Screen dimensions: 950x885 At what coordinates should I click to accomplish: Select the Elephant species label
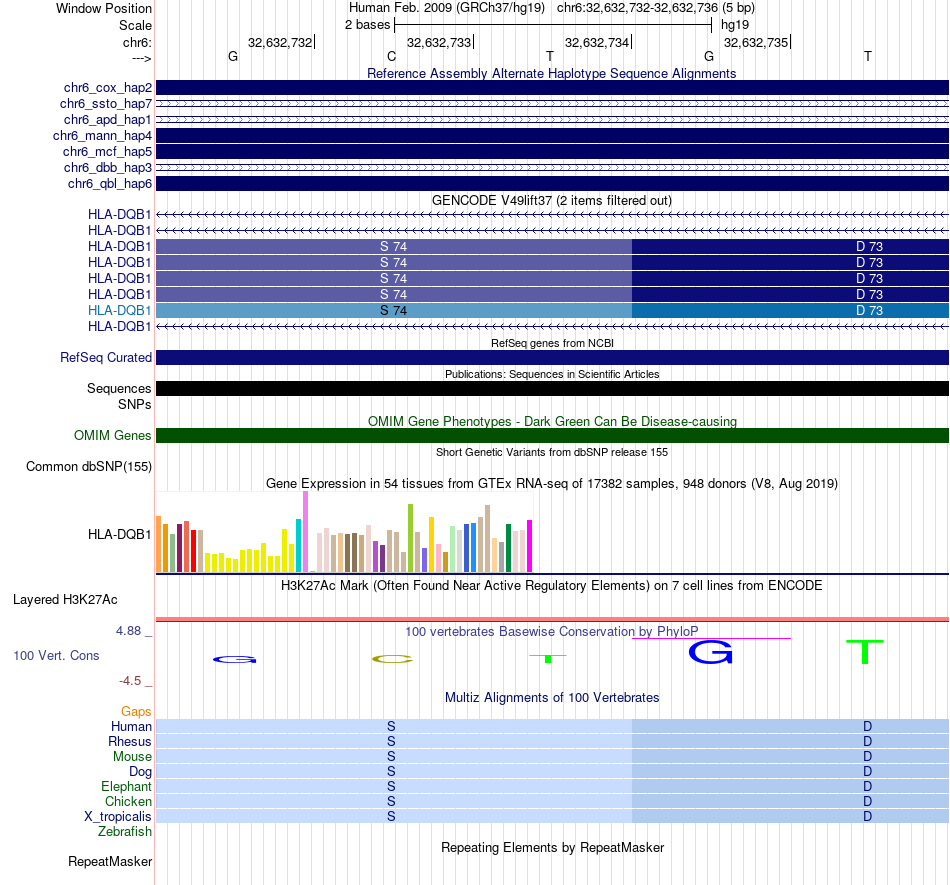pos(126,786)
